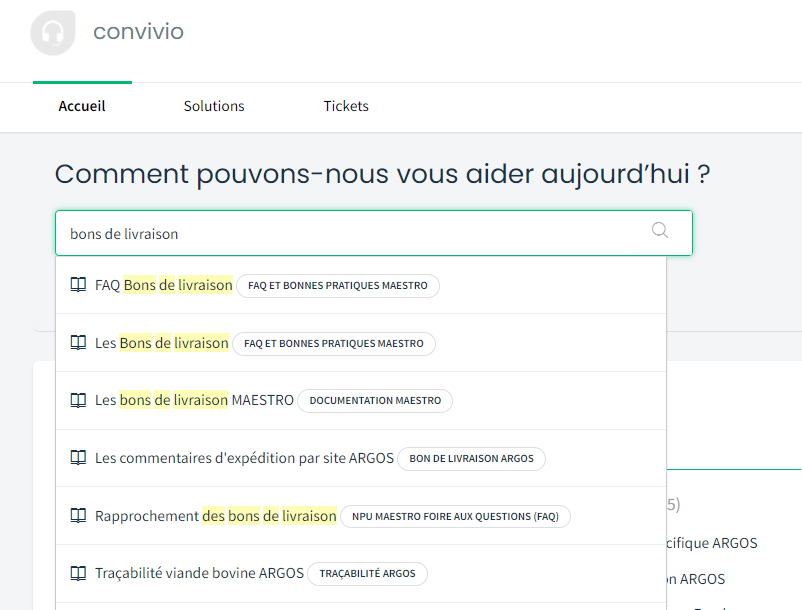Click the book icon beside Traçabilité viande bovine
Image resolution: width=802 pixels, height=610 pixels.
coord(78,573)
